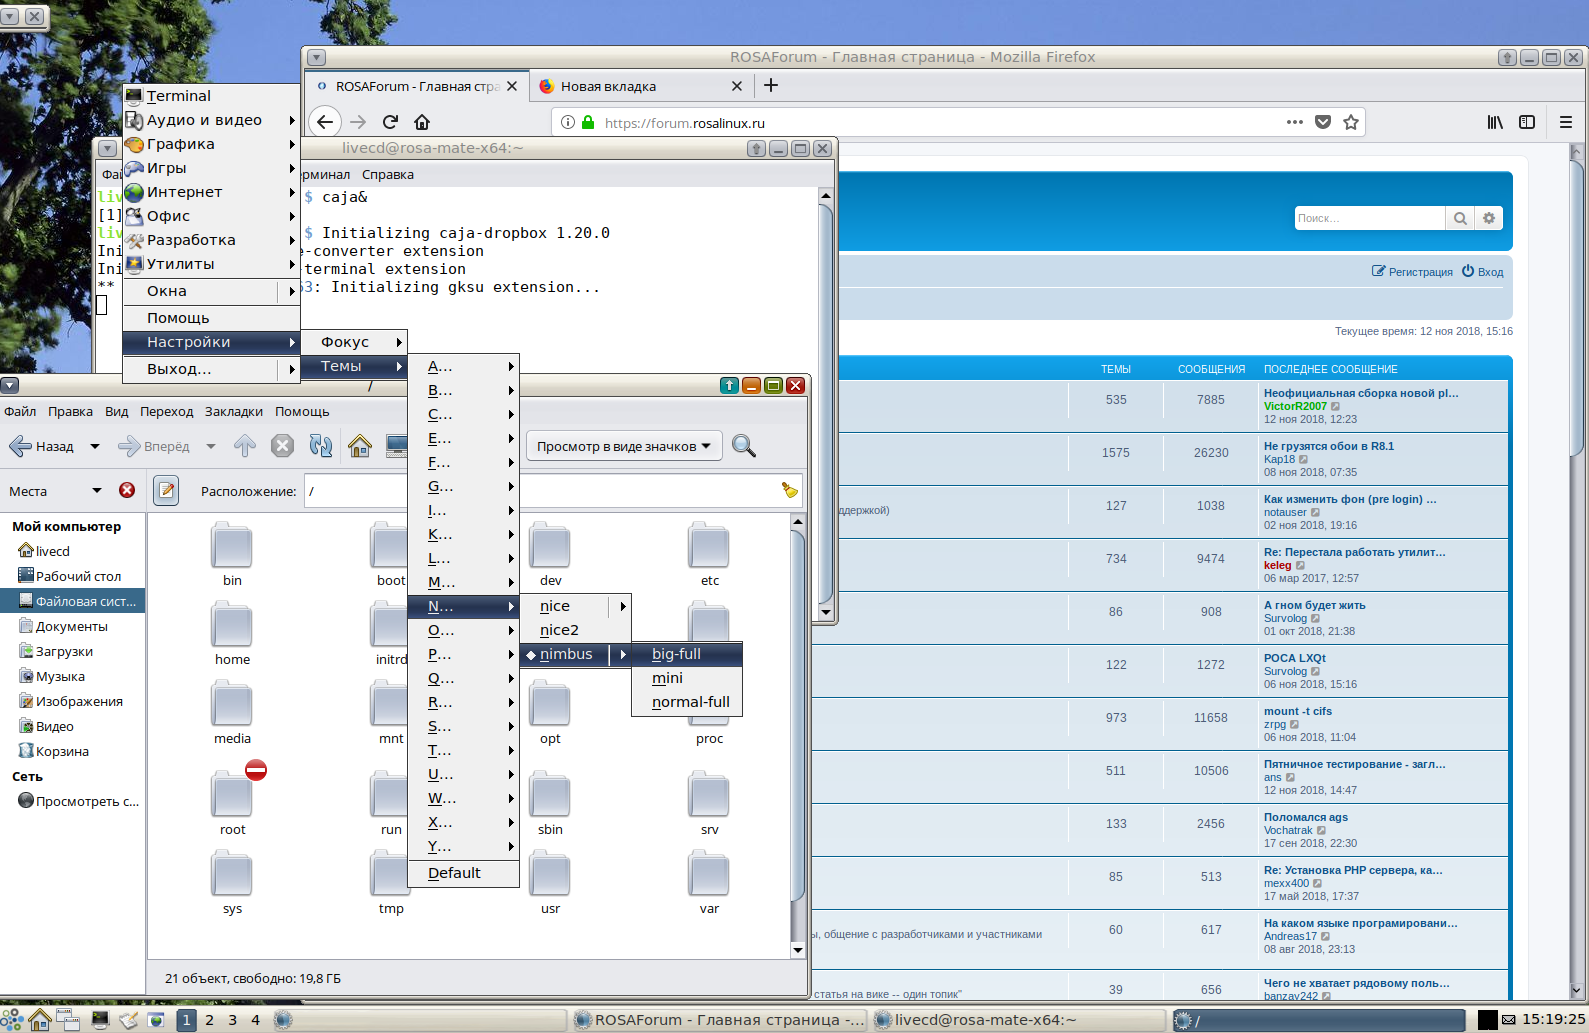Click the Регистрация link on forum
1589x1033 pixels.
[x=1412, y=272]
